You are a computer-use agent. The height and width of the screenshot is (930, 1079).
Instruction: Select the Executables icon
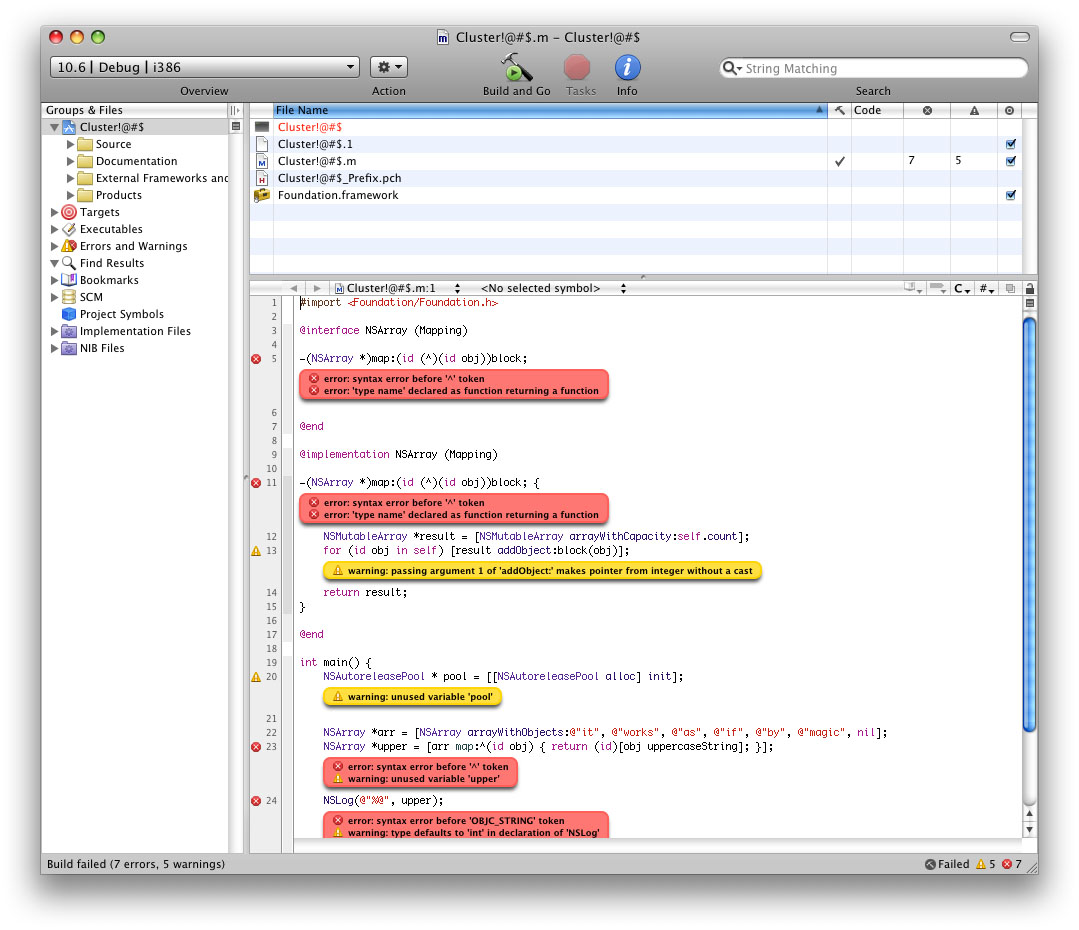69,229
